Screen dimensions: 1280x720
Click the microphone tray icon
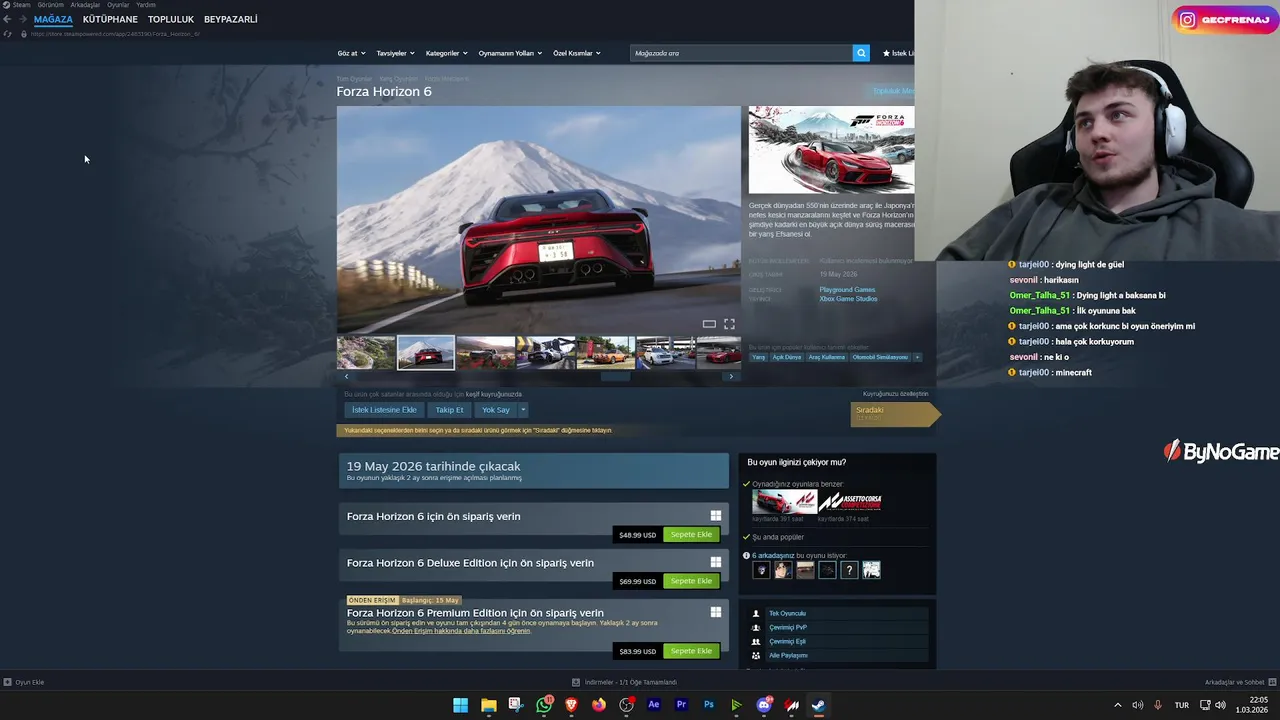[x=1158, y=705]
